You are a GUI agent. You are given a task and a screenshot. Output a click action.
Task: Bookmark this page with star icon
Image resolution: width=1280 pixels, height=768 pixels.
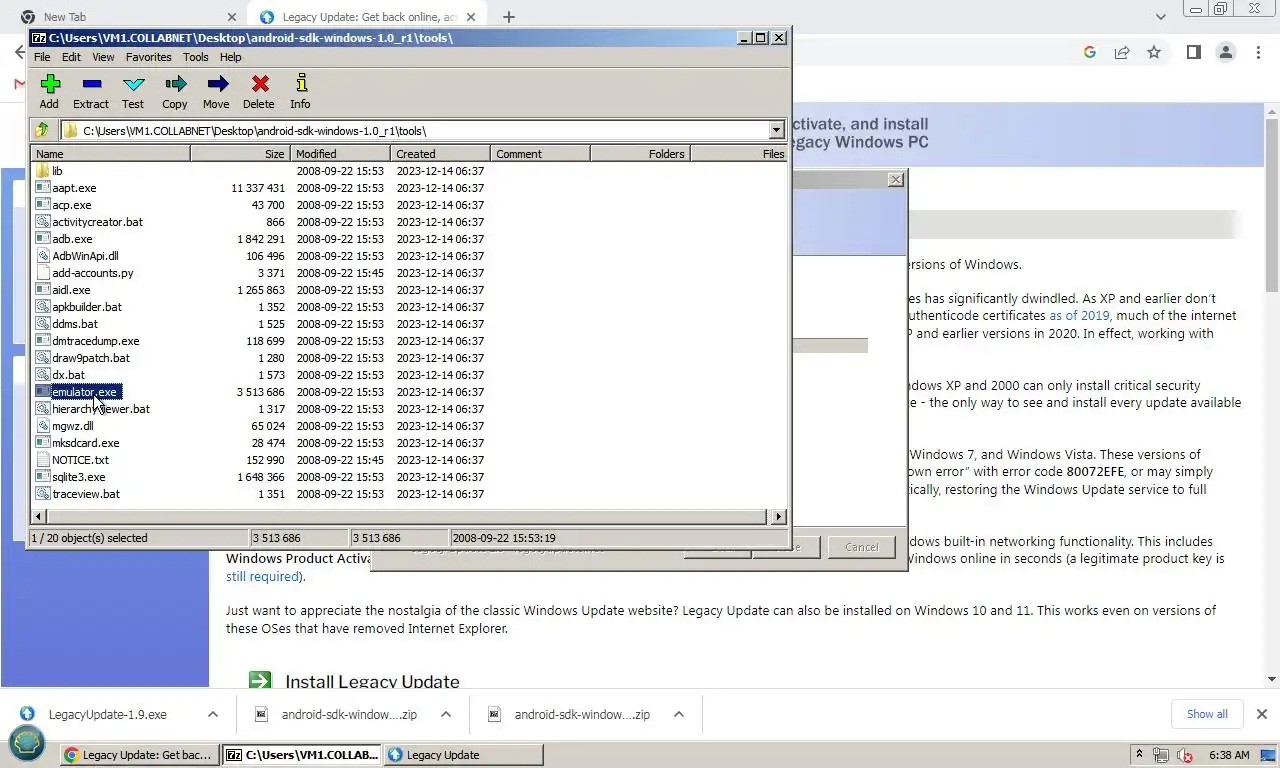click(1154, 52)
